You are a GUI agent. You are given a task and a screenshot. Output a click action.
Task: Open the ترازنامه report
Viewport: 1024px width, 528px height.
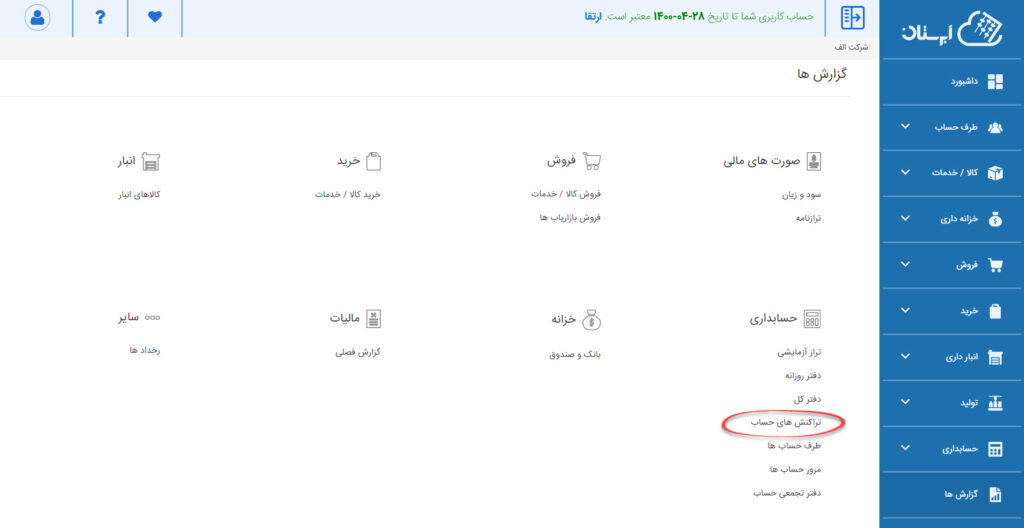pyautogui.click(x=808, y=218)
